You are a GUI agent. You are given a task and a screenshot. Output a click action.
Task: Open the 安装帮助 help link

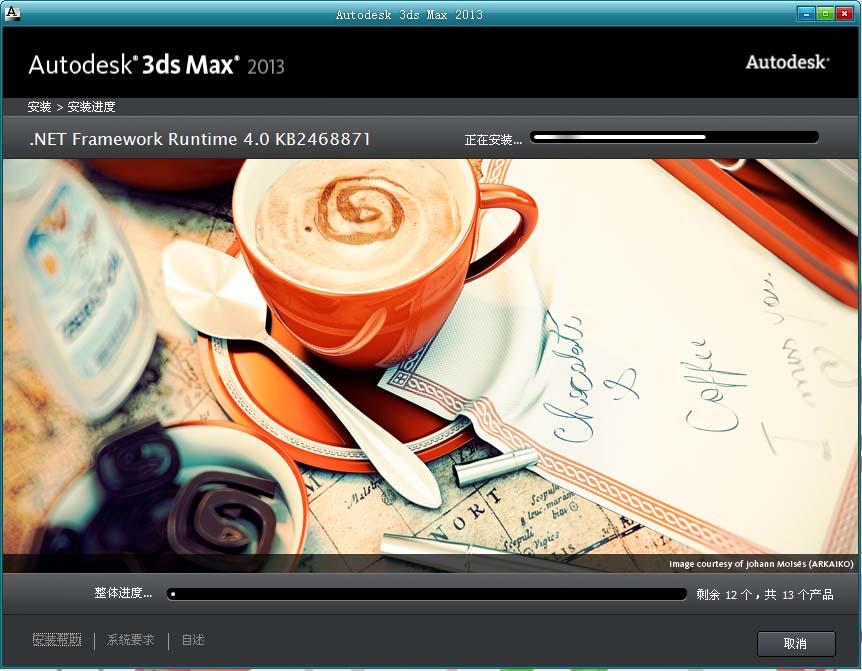pos(57,640)
